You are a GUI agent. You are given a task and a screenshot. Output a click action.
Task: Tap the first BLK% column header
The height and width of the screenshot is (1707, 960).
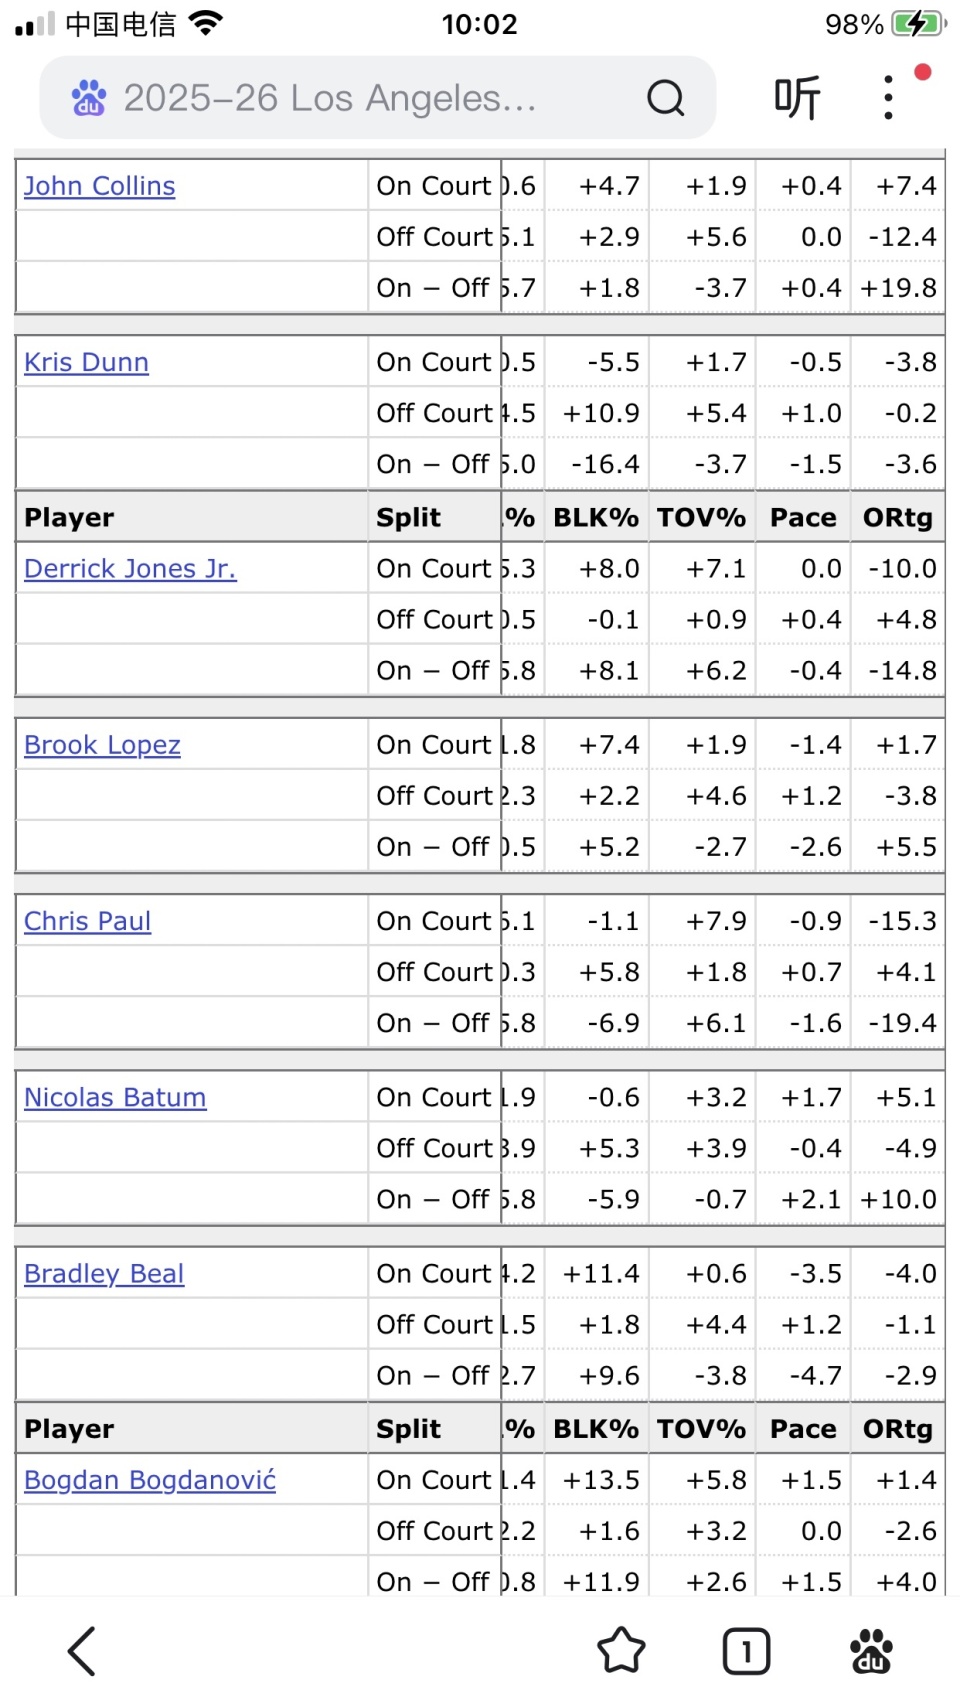[596, 517]
